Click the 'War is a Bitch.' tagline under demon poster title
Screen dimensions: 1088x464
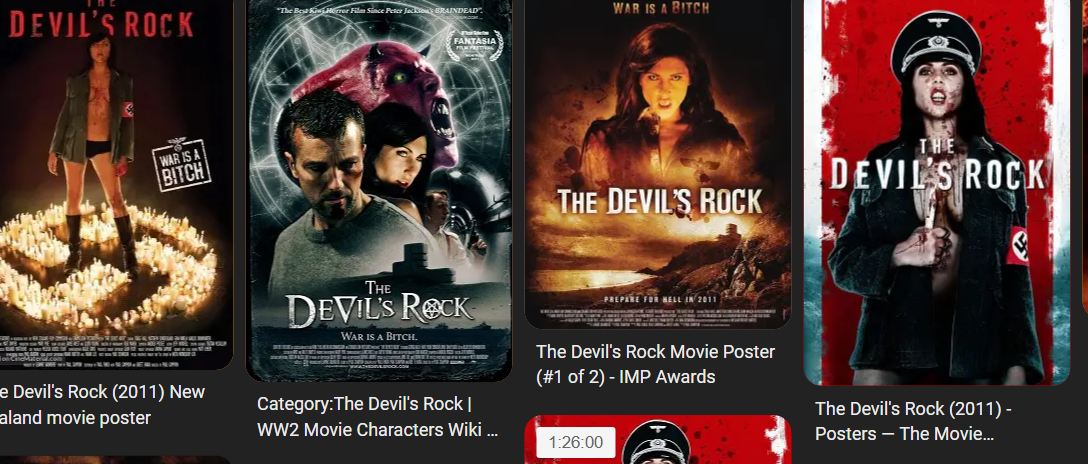pyautogui.click(x=379, y=336)
